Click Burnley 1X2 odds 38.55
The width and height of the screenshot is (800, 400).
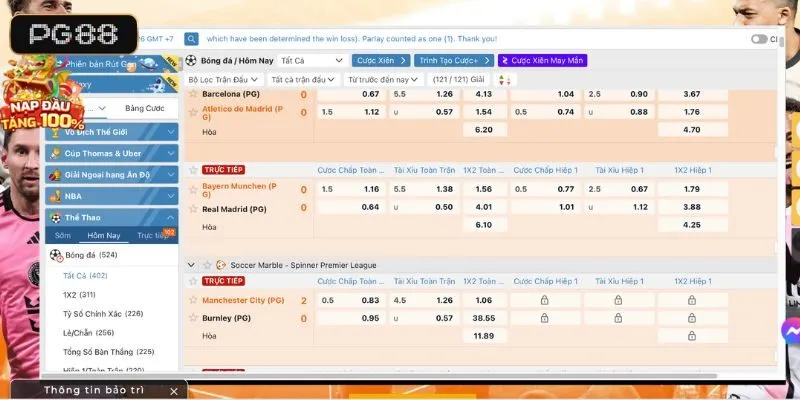click(x=485, y=318)
